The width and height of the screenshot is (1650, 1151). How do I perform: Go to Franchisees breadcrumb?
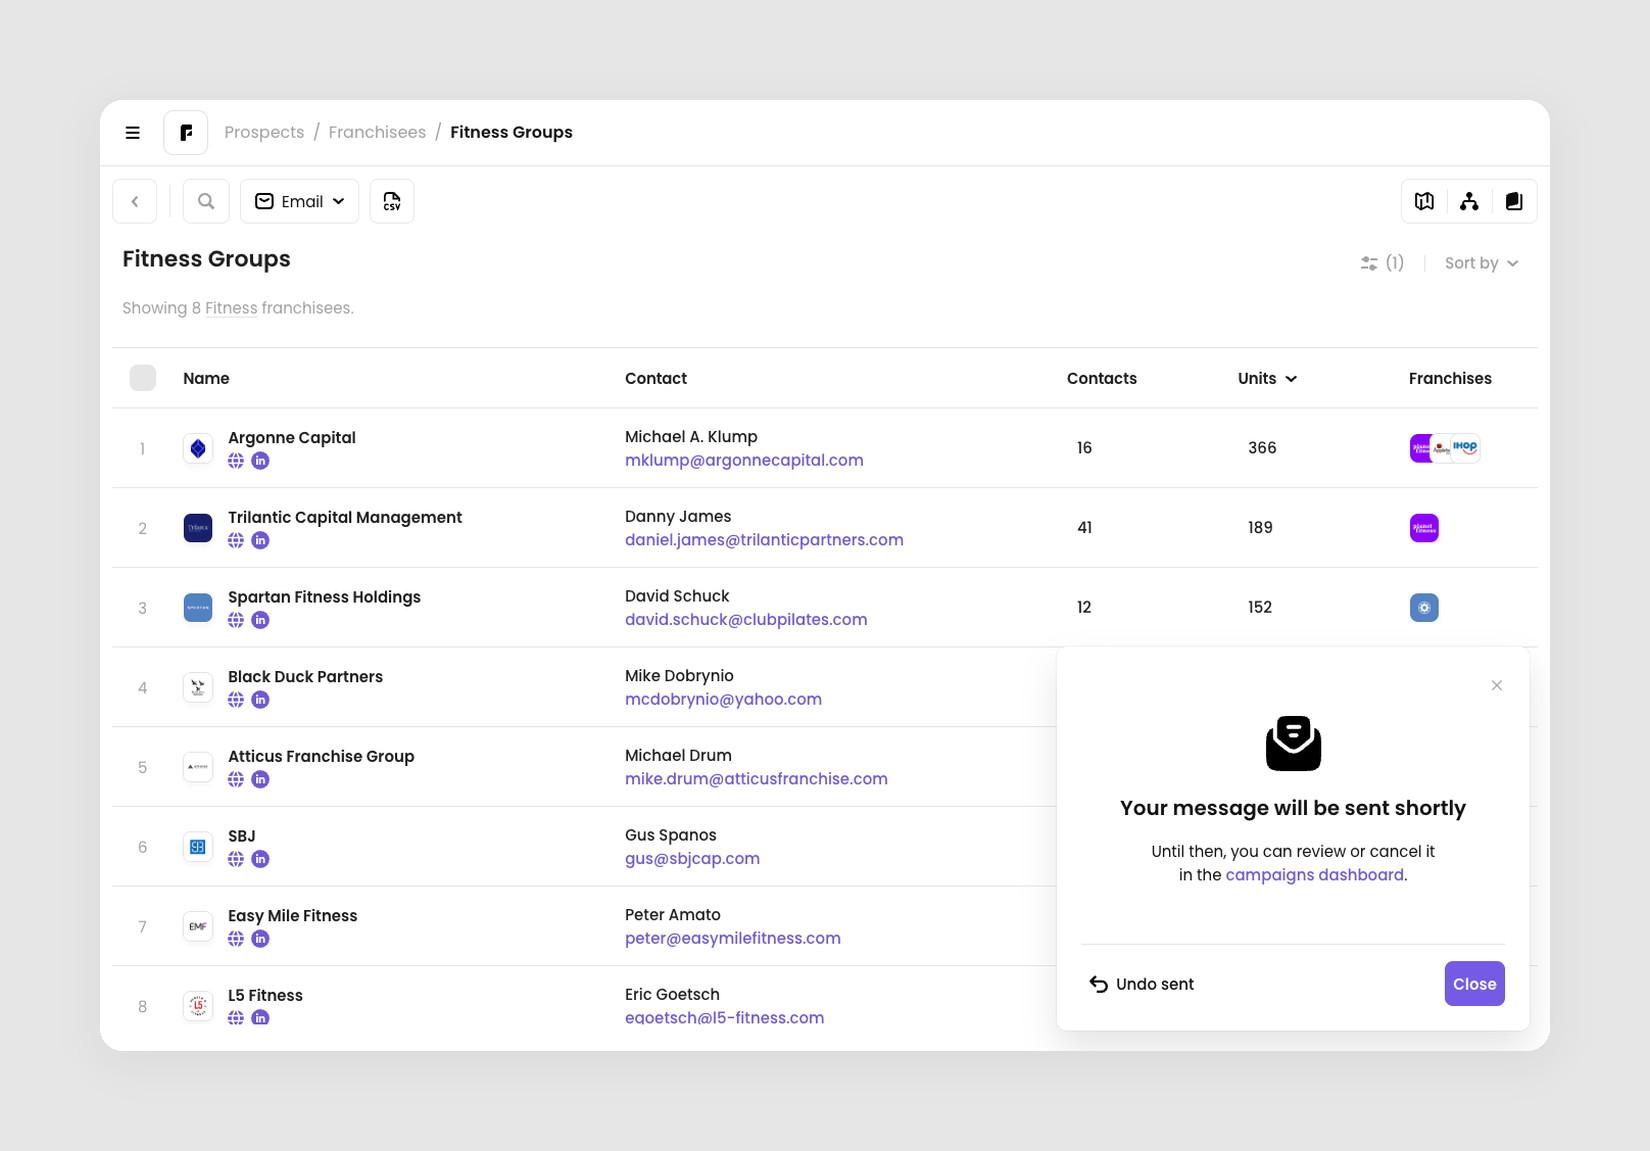coord(377,133)
